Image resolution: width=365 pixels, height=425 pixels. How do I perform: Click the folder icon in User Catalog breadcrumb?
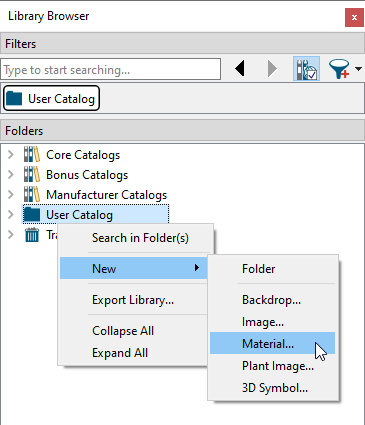pyautogui.click(x=14, y=98)
